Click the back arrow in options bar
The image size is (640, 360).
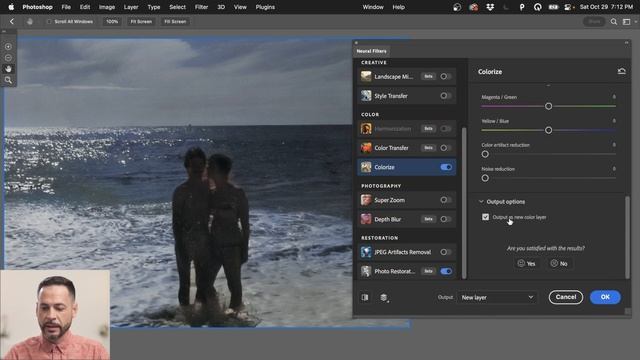[11, 22]
